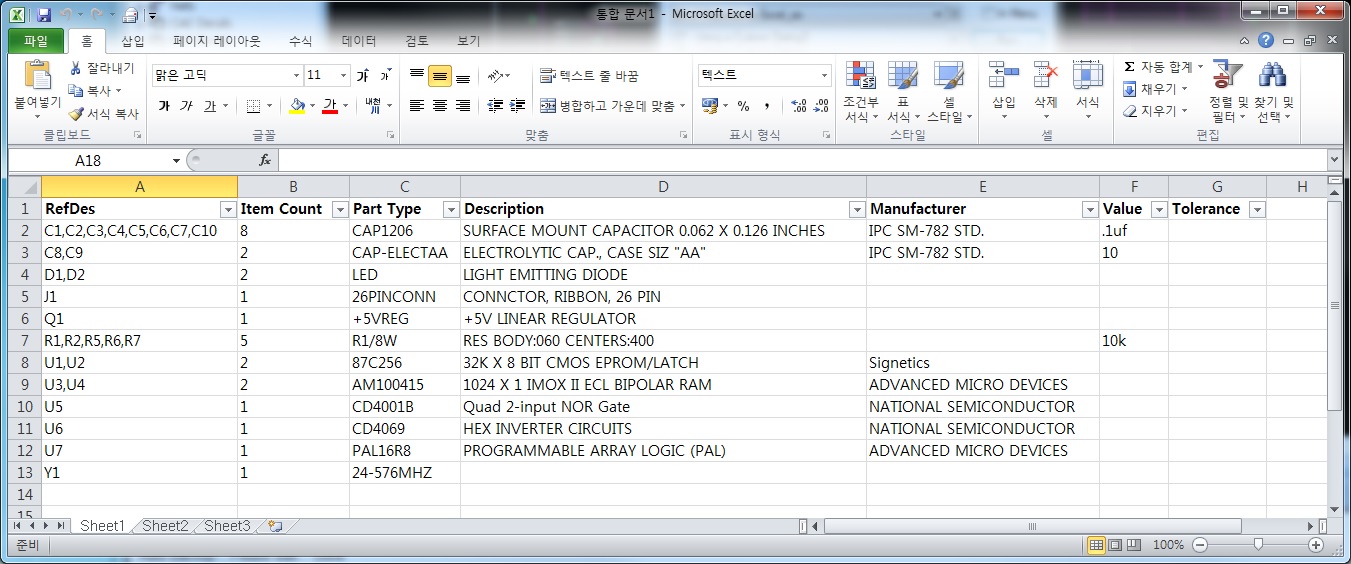The width and height of the screenshot is (1351, 564).
Task: Toggle bold formatting (bold 가)
Action: (164, 106)
